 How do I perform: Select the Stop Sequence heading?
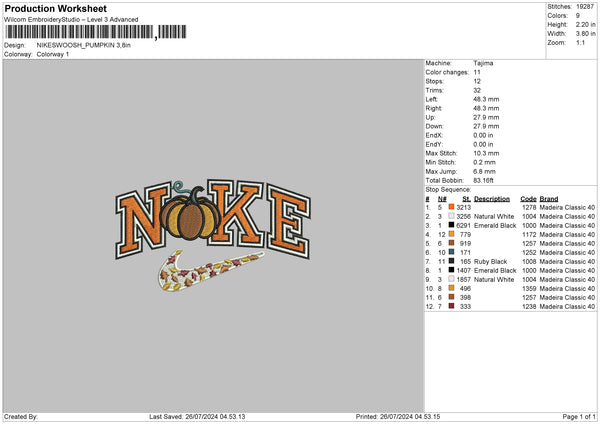coord(448,189)
